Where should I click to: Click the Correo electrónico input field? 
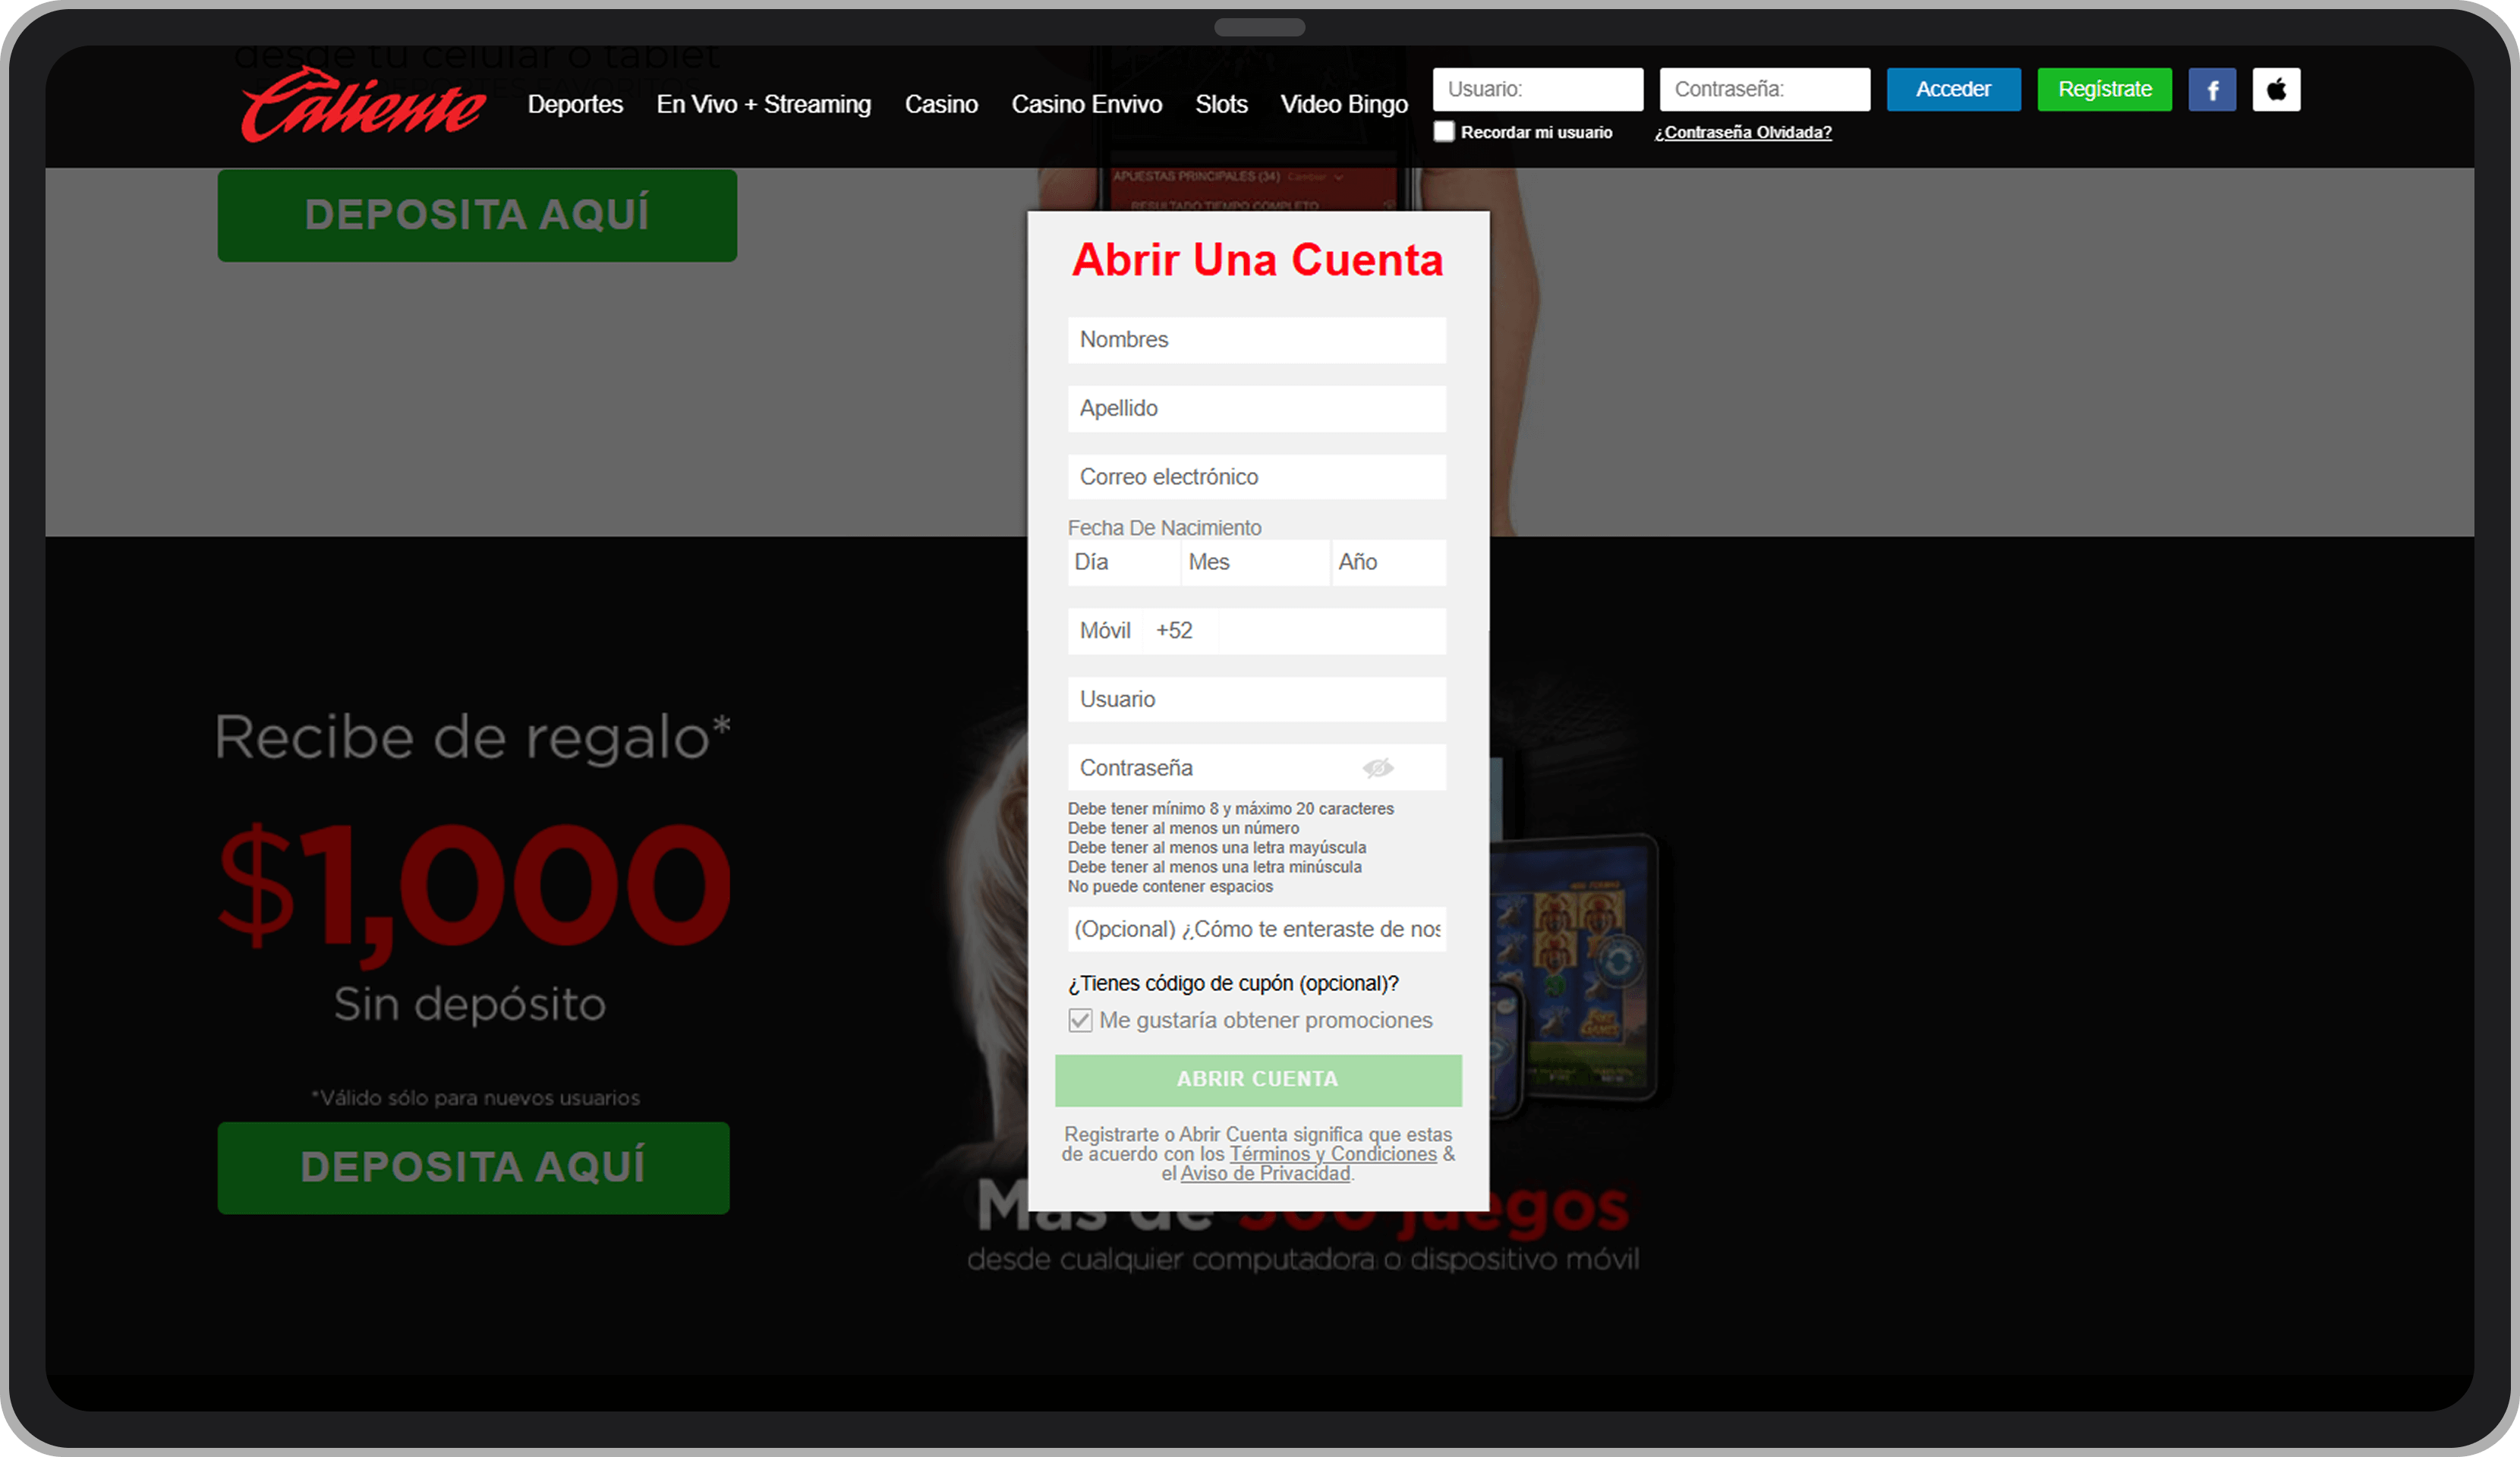tap(1256, 477)
